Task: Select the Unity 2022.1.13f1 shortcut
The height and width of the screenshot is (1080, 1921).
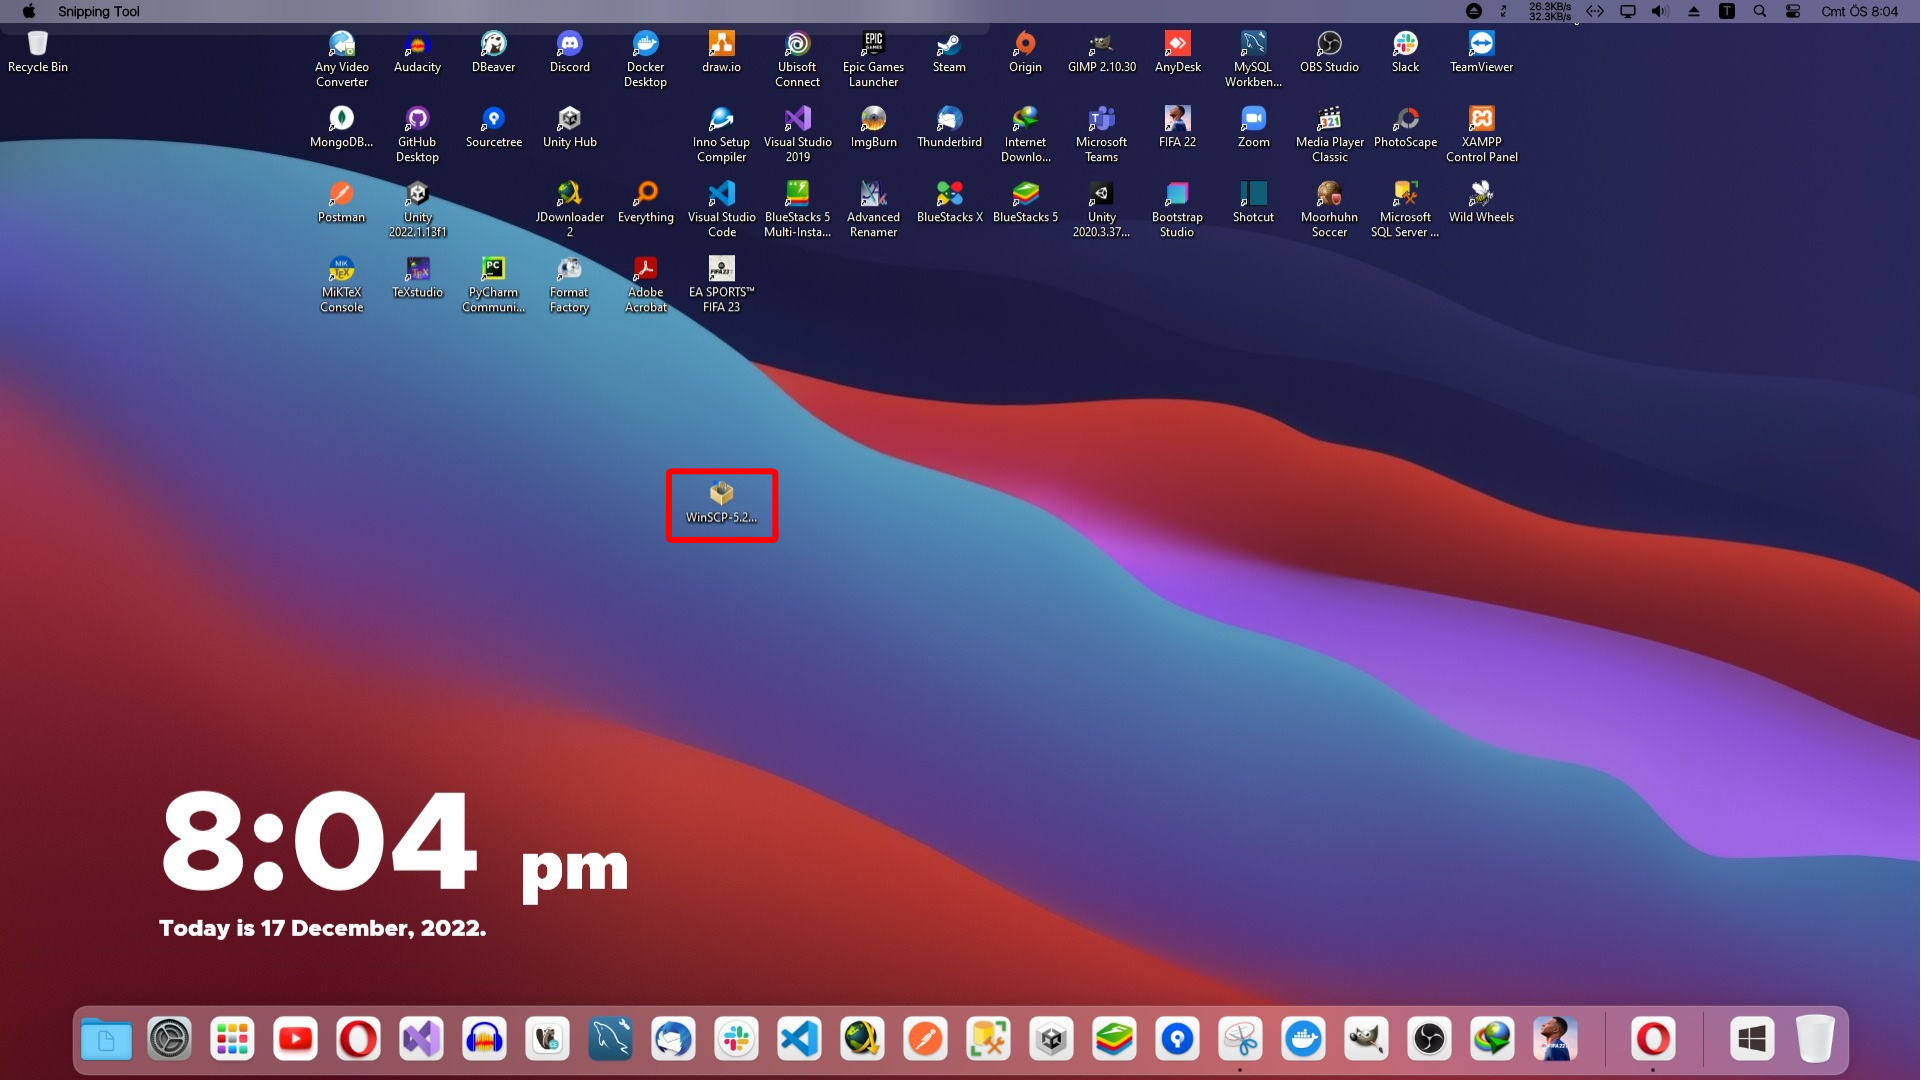Action: click(418, 209)
